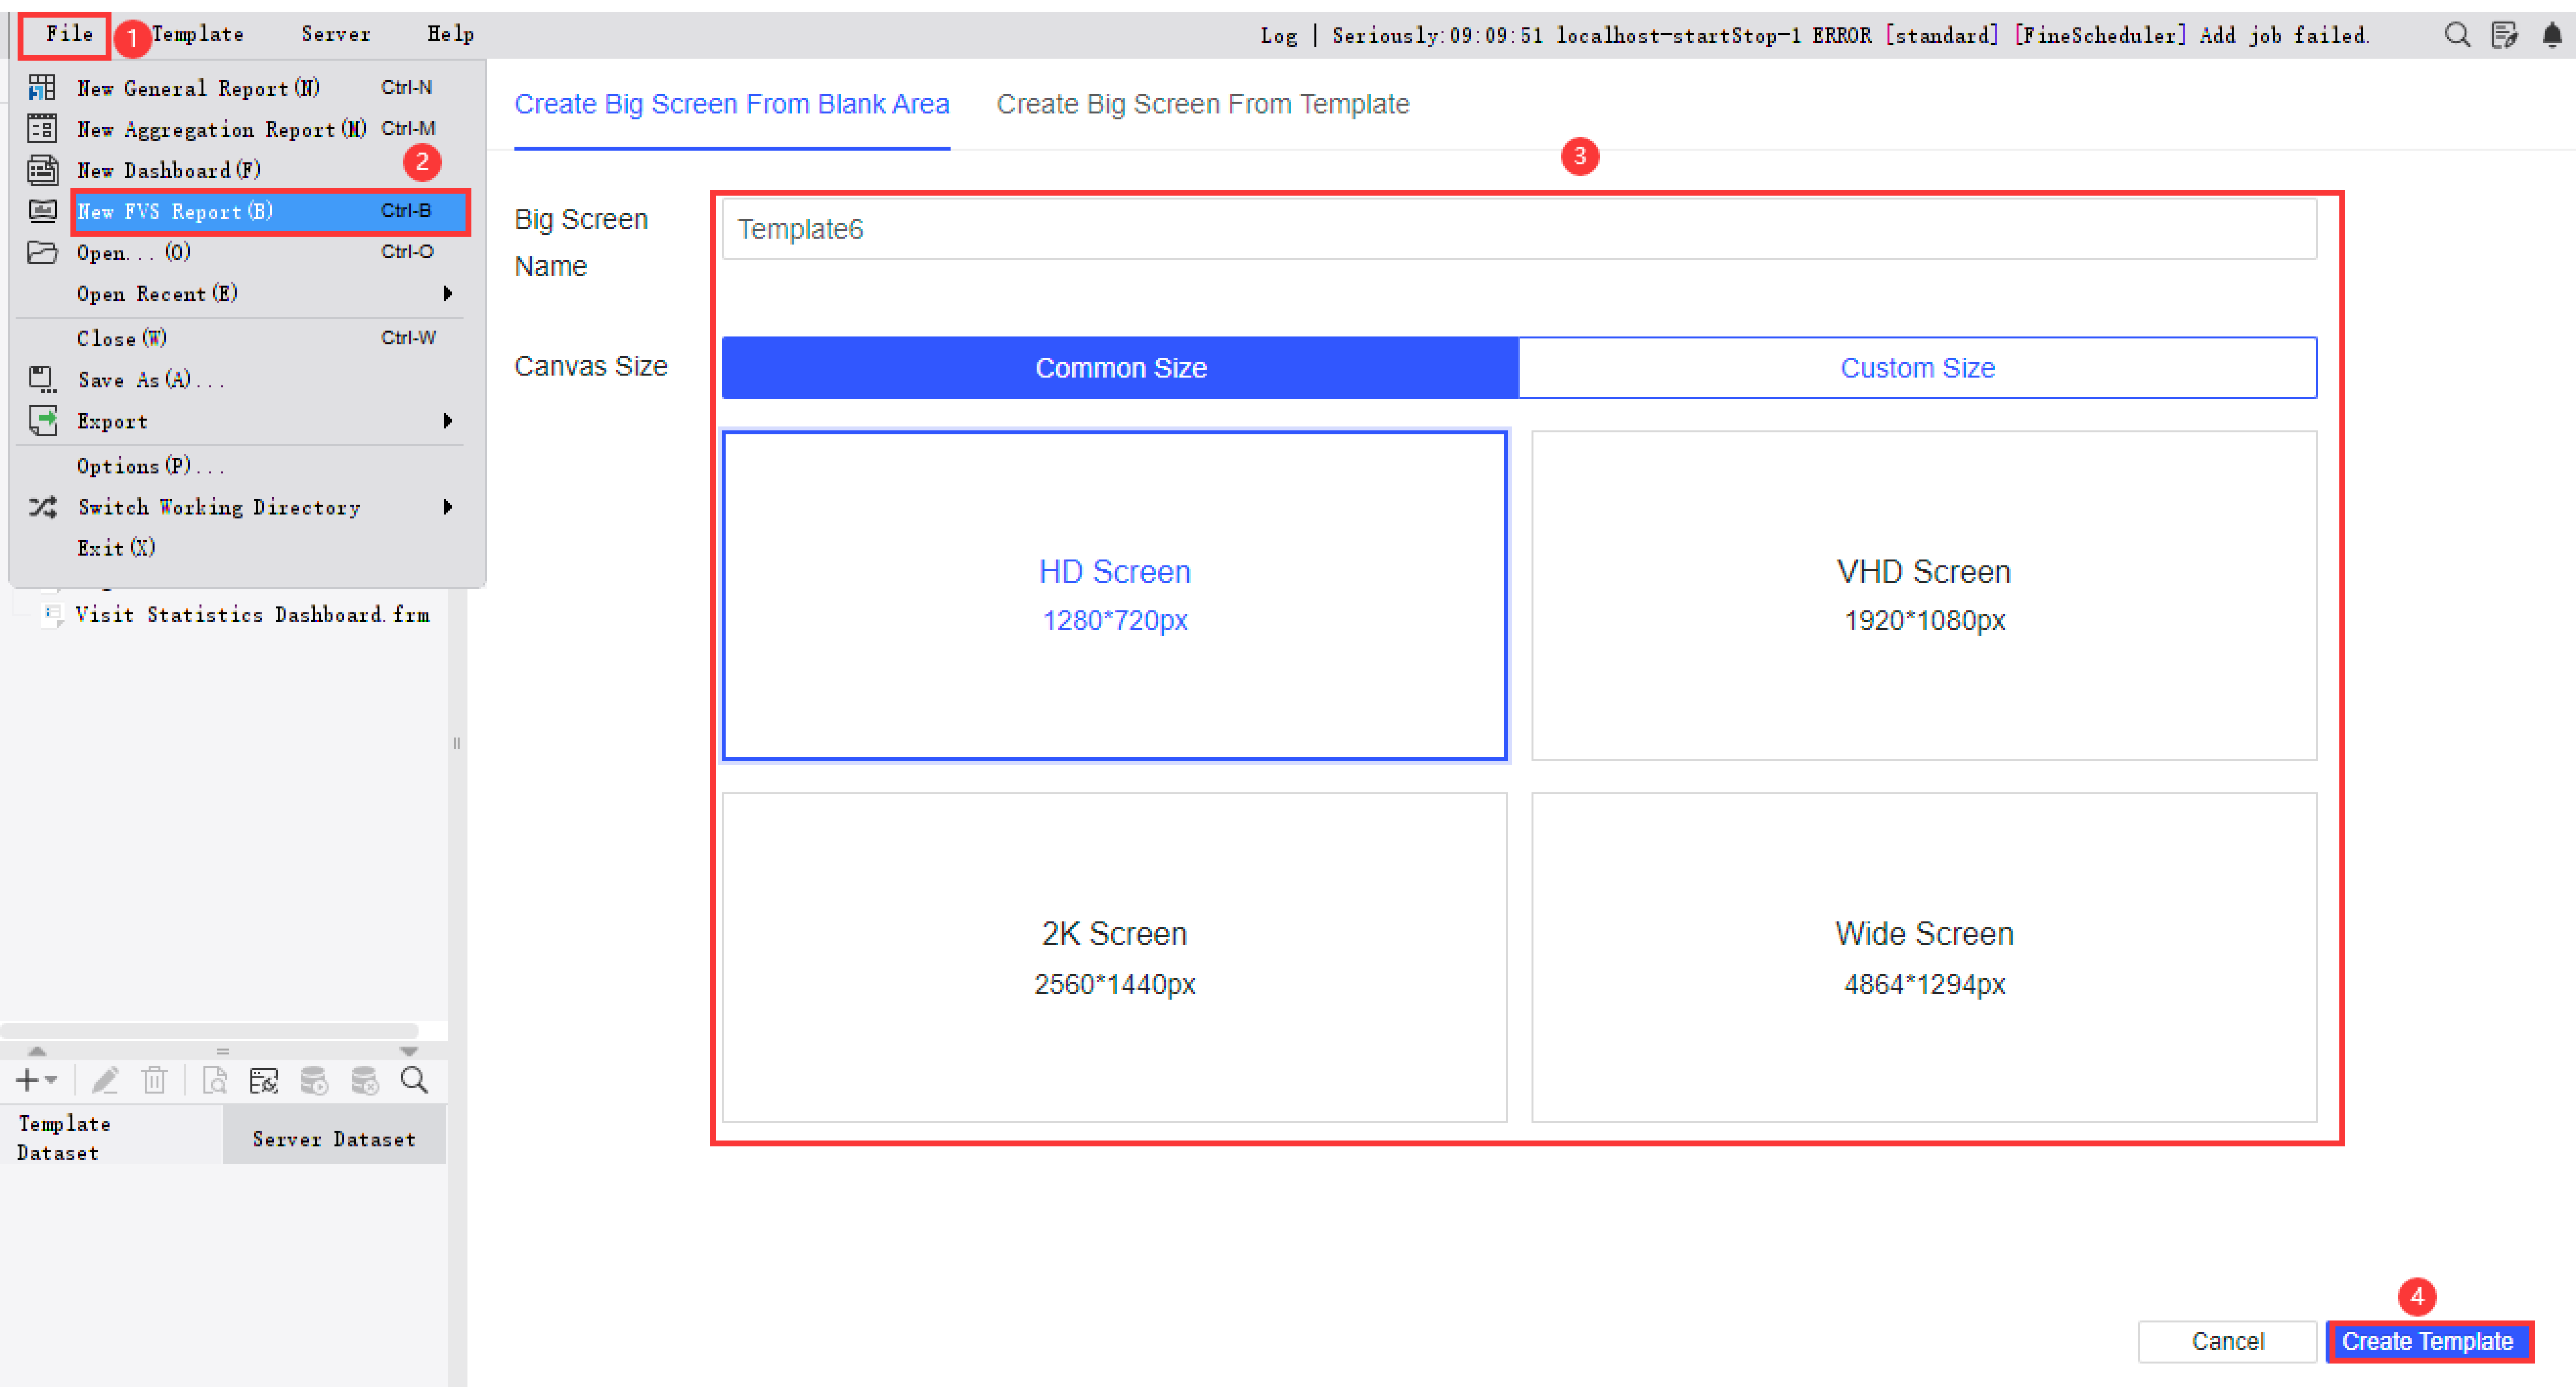This screenshot has width=2576, height=1387.
Task: Expand the Export submenu arrow
Action: [448, 421]
